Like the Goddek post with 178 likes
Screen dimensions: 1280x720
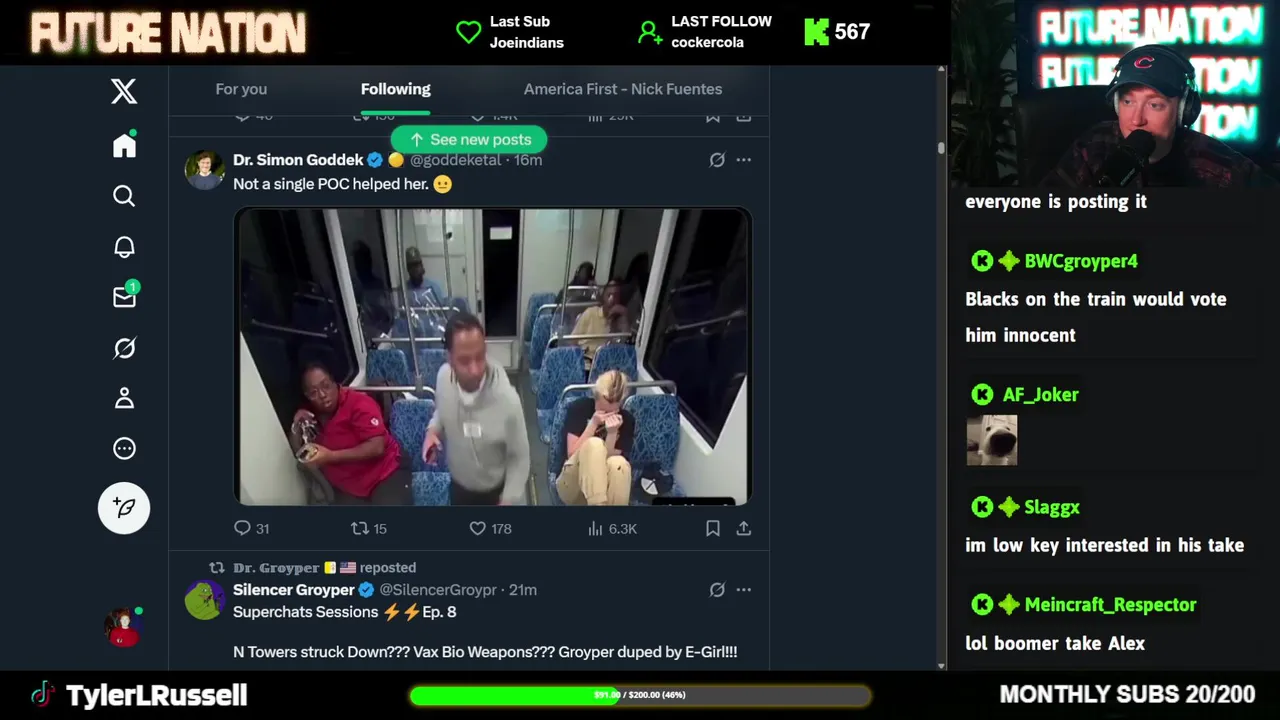(490, 528)
